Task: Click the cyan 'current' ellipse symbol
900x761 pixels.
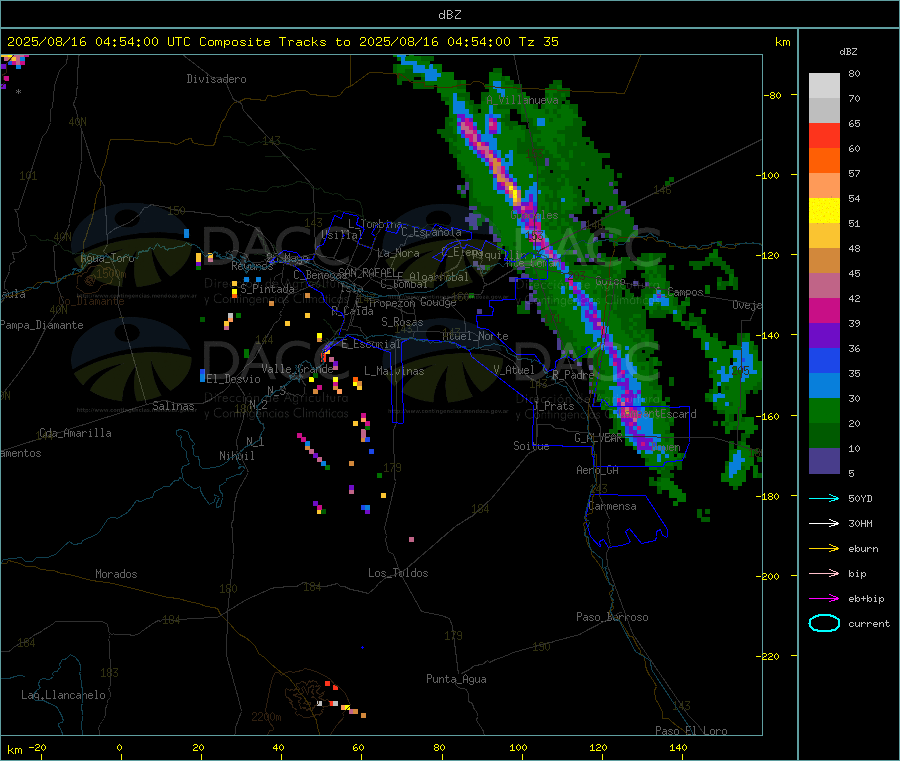Action: [x=824, y=623]
